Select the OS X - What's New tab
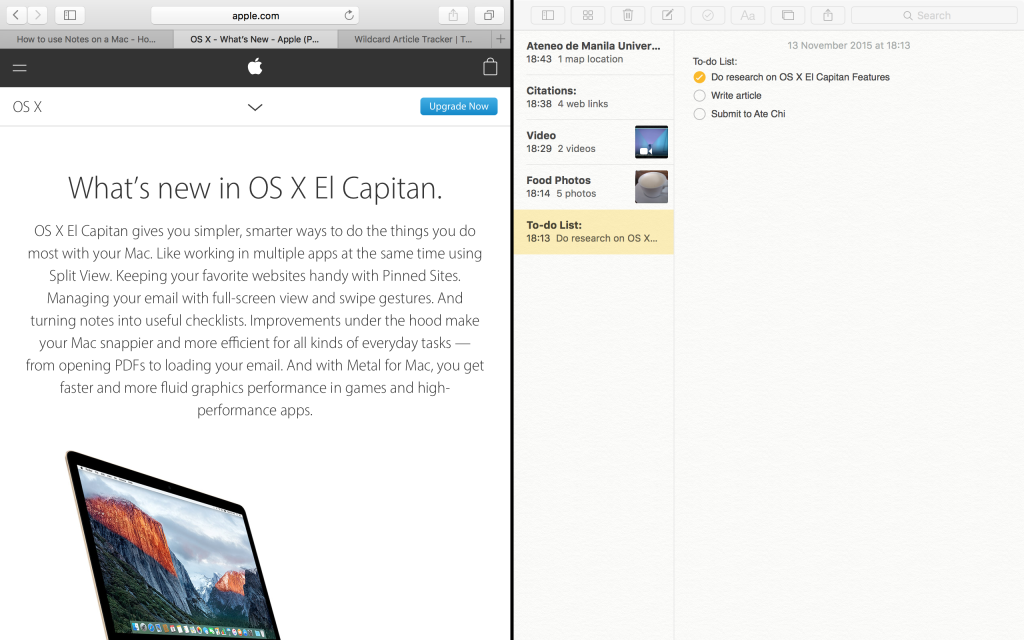 click(255, 39)
